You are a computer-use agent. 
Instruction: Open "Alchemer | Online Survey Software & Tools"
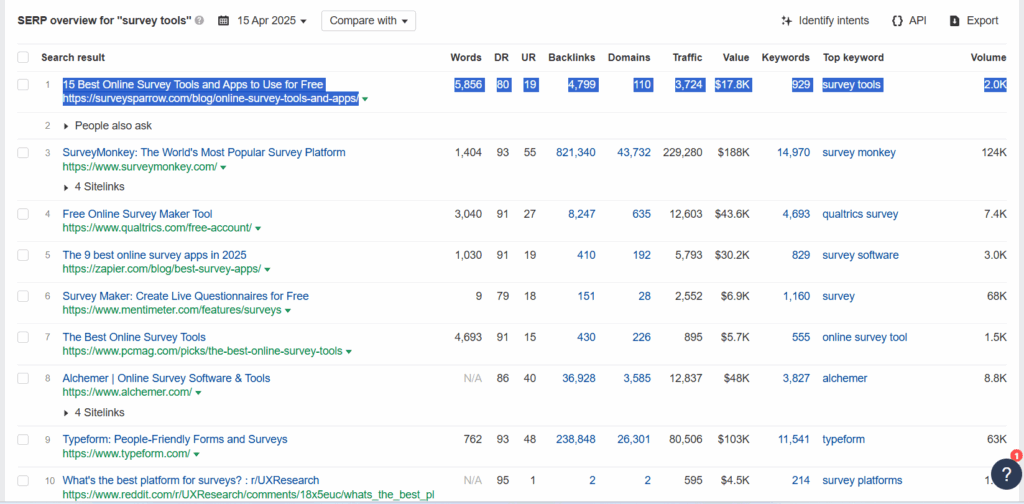[166, 378]
